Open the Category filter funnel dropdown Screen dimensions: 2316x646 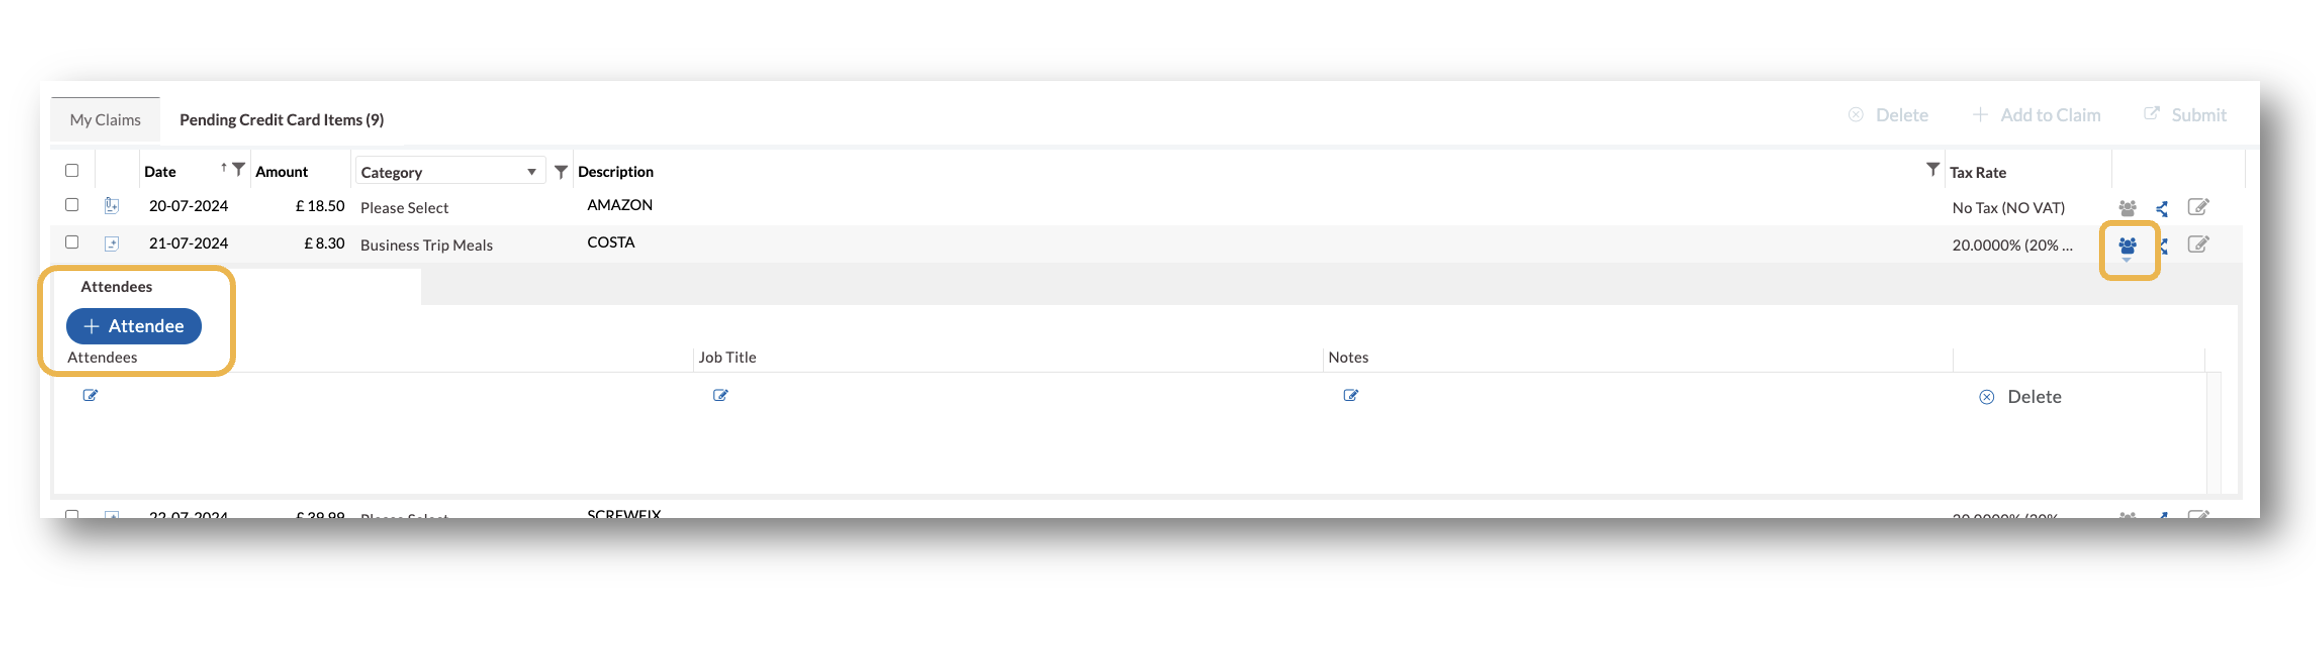[x=560, y=171]
